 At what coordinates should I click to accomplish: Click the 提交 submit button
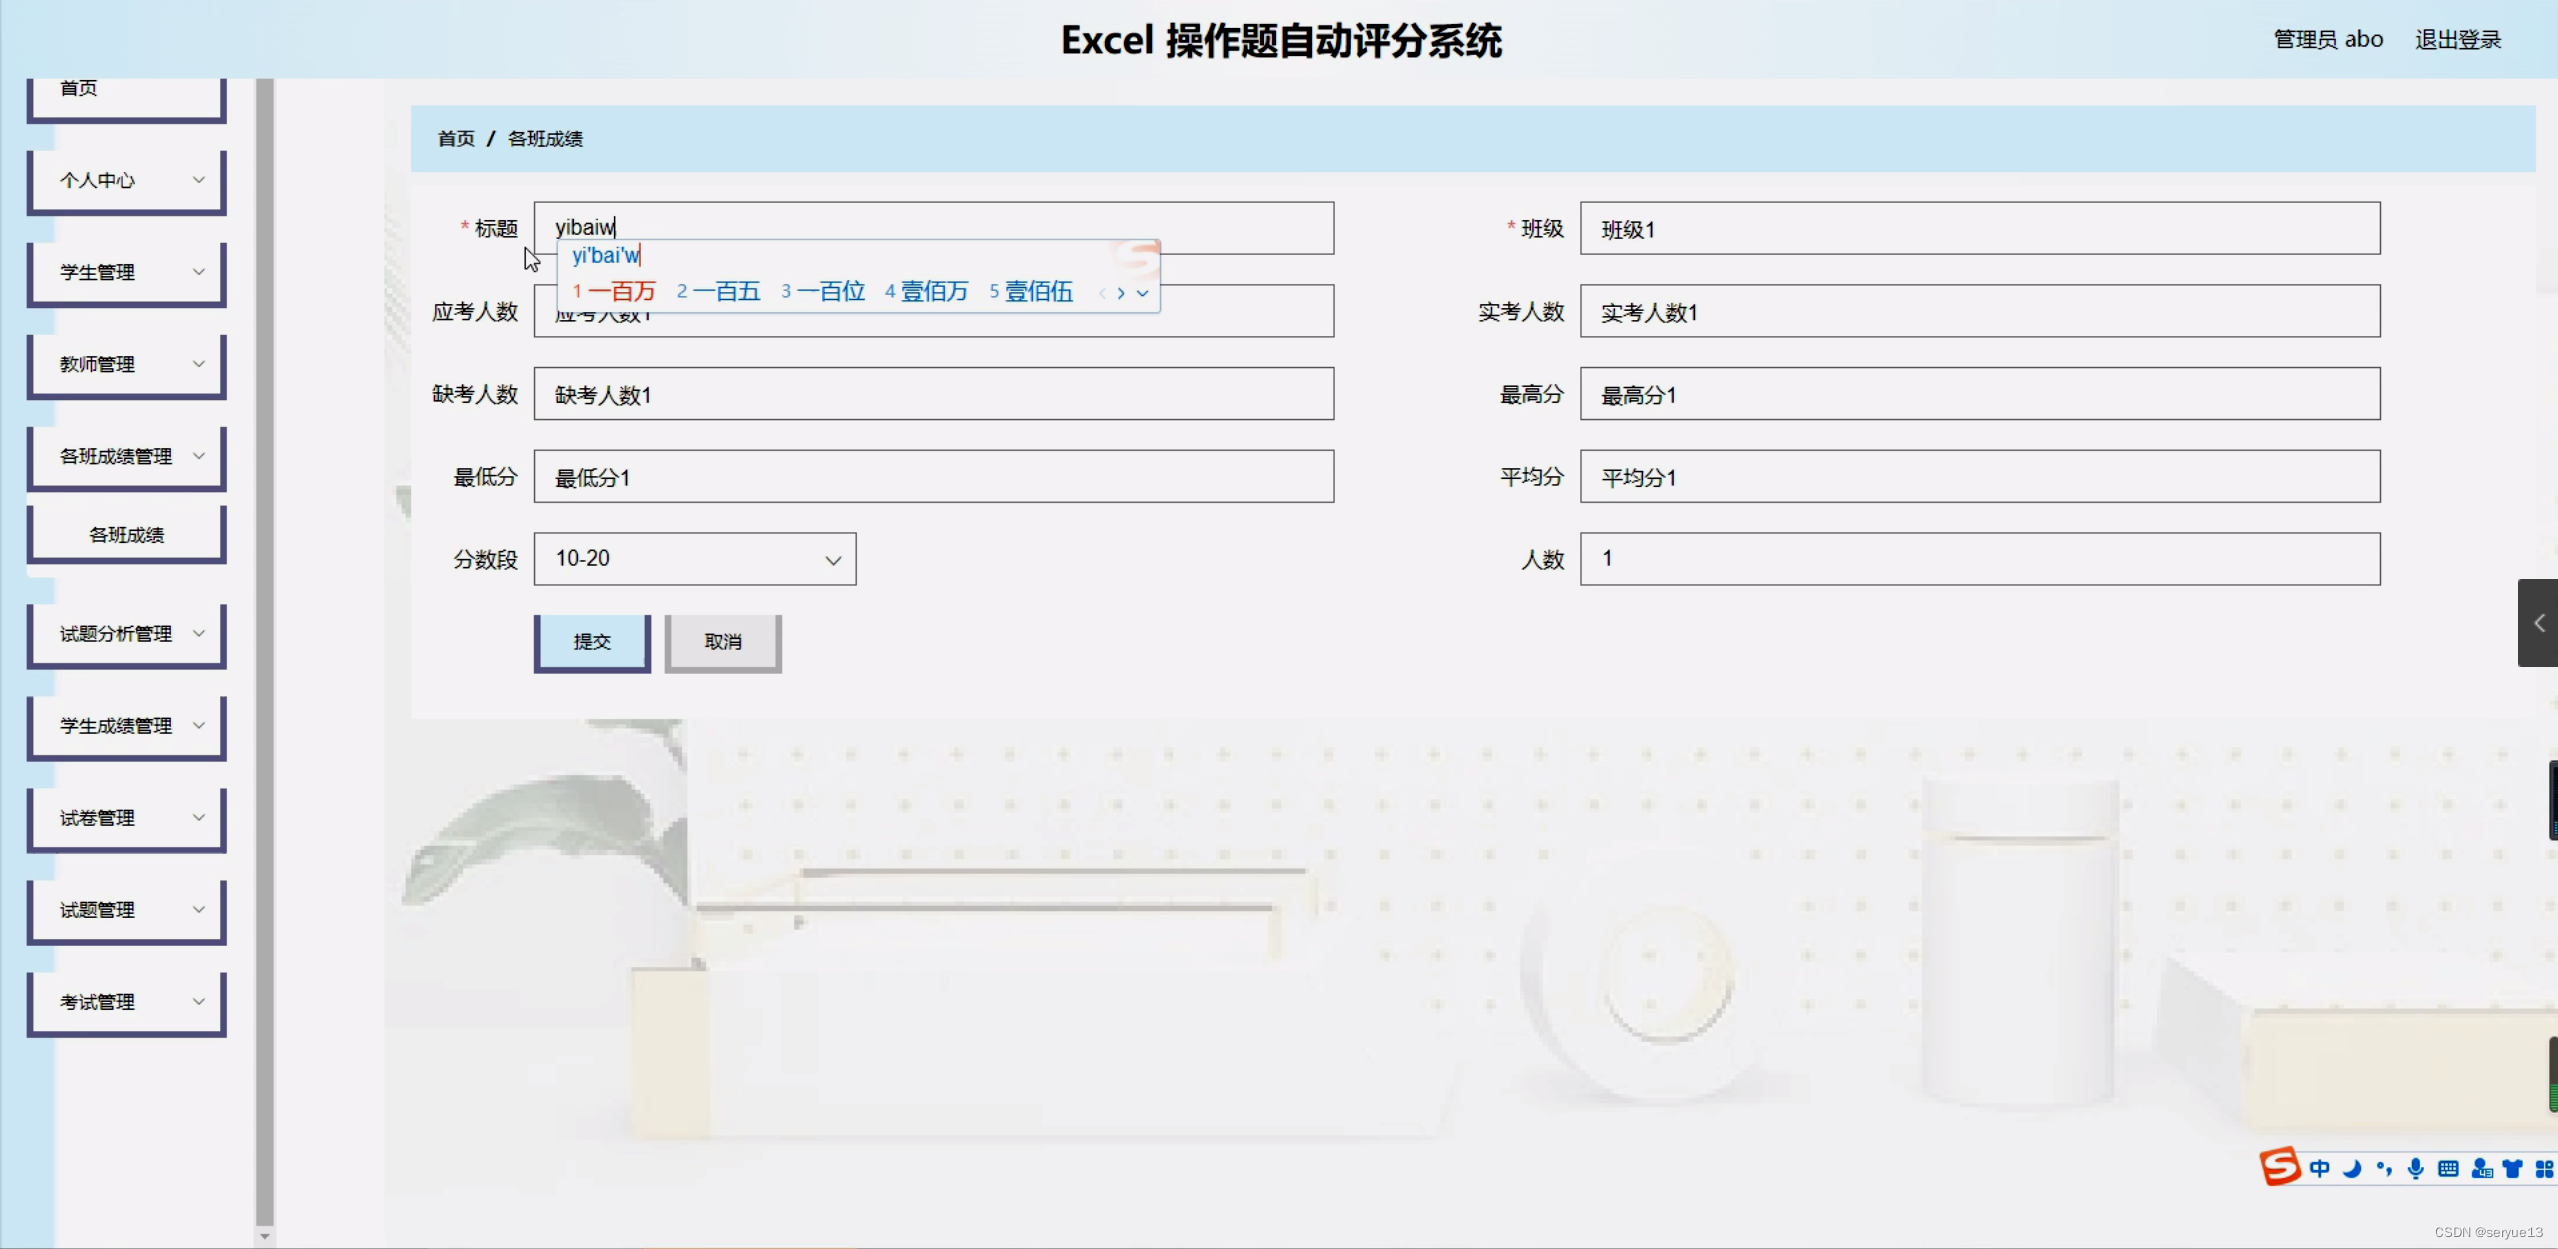(592, 642)
